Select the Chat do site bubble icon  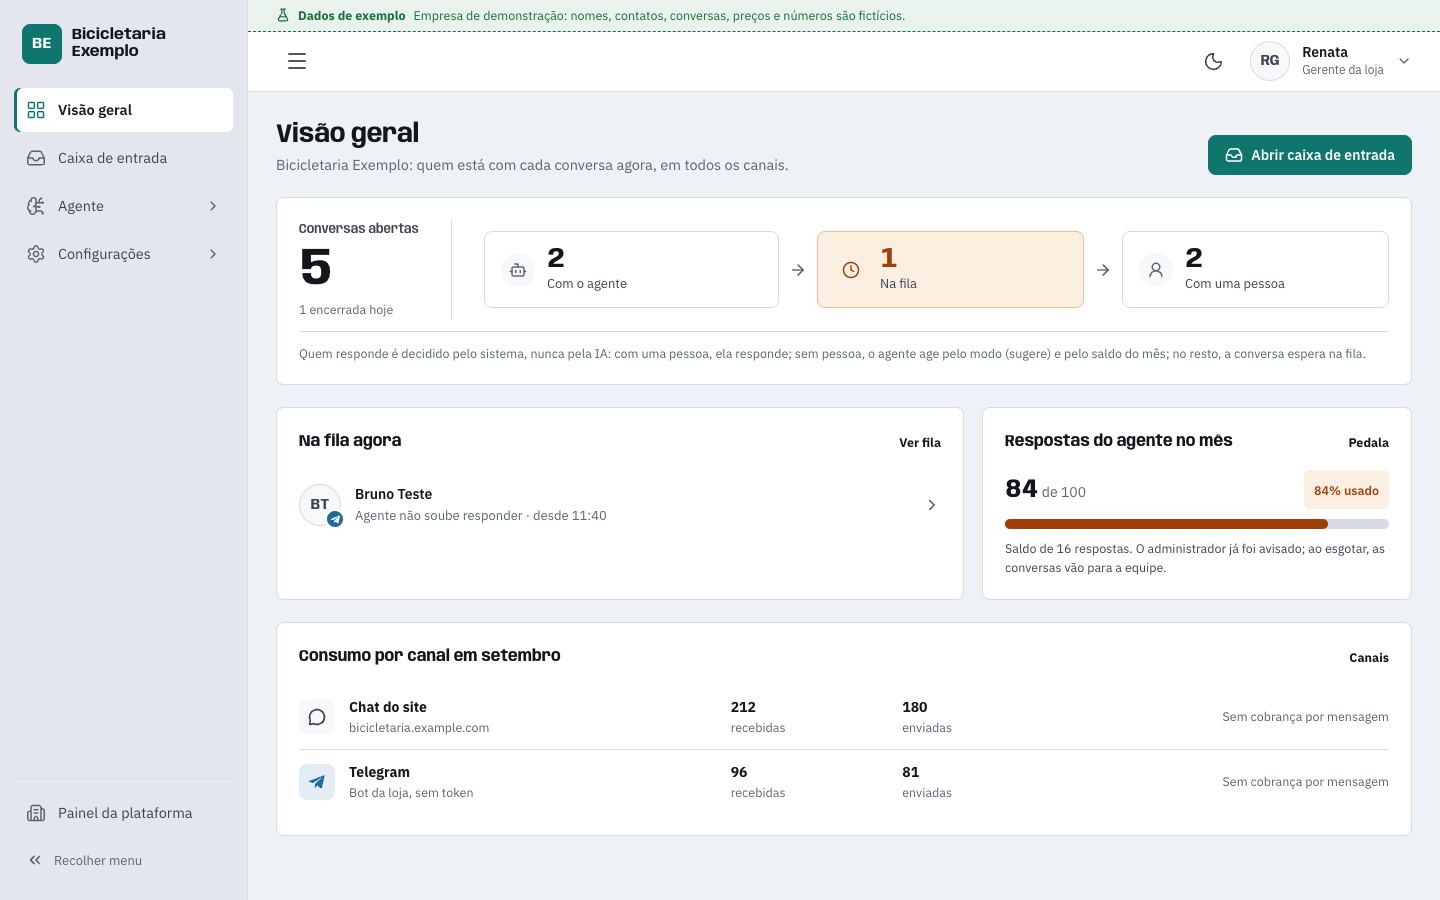click(x=317, y=717)
